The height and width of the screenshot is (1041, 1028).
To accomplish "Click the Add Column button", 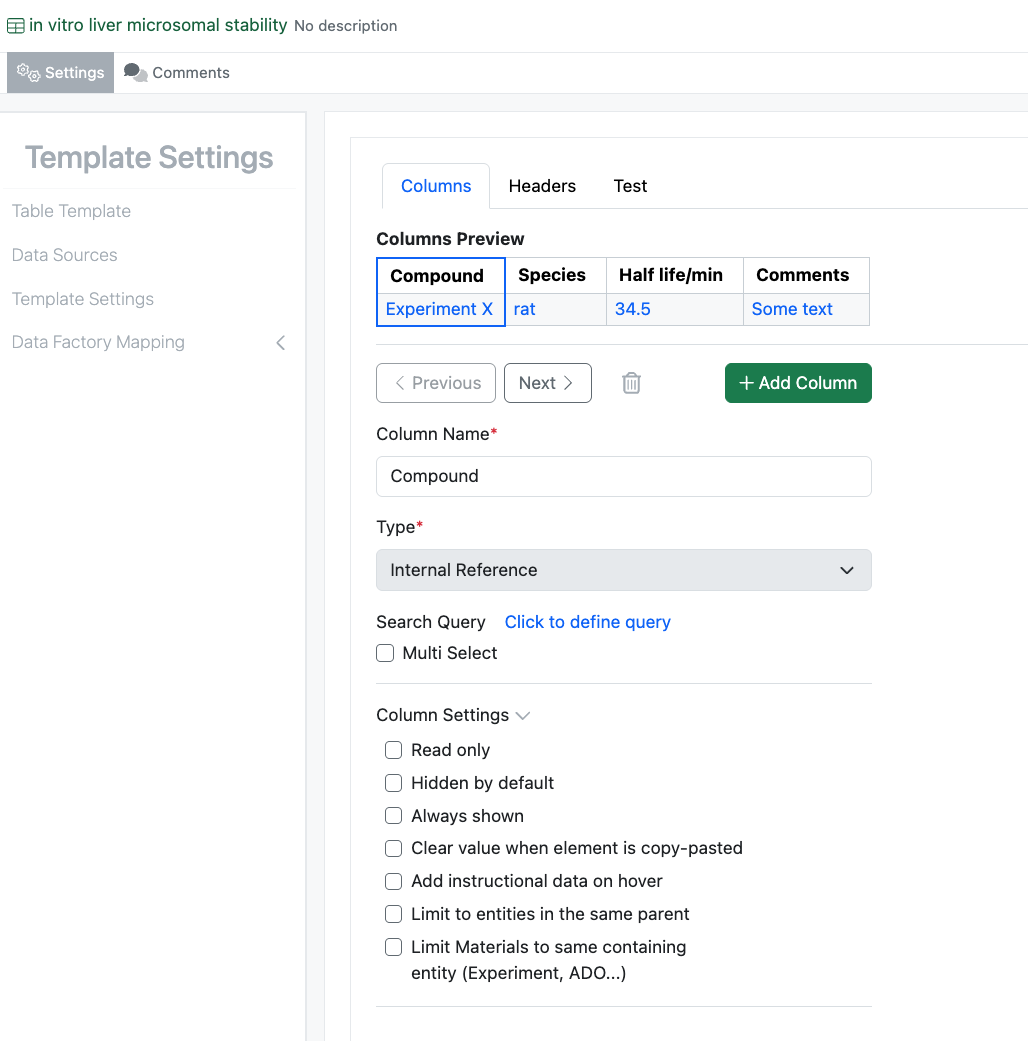I will (x=797, y=383).
